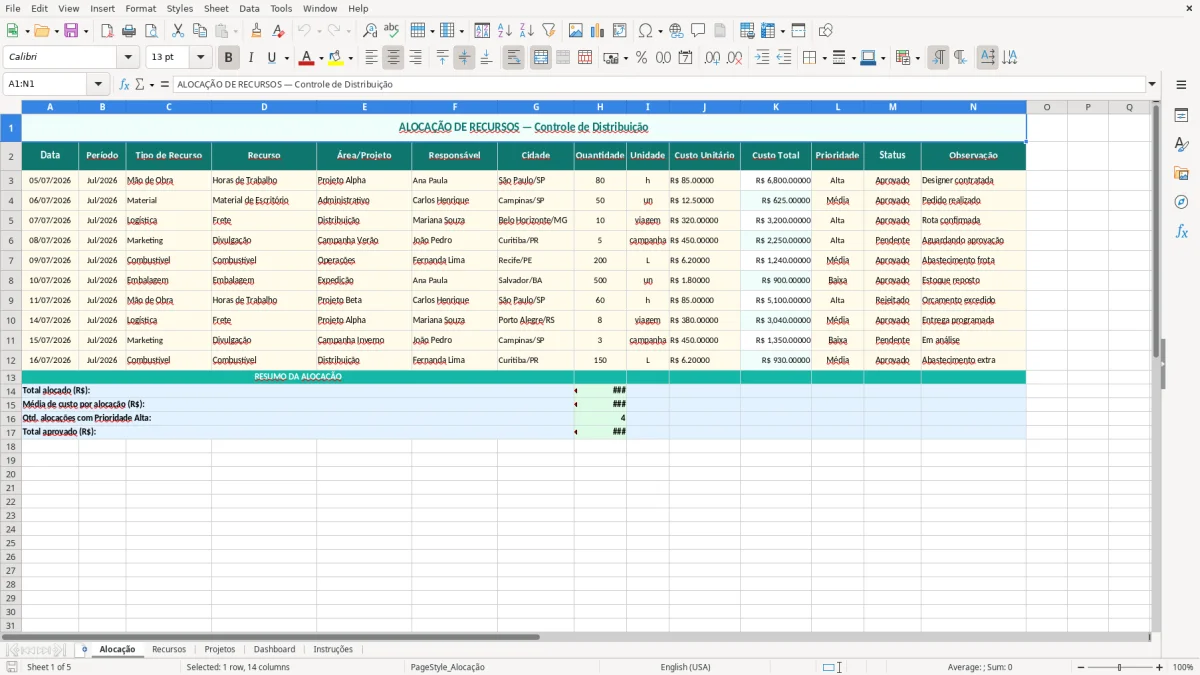The image size is (1200, 675).
Task: Expand the formula bar
Action: (1152, 85)
